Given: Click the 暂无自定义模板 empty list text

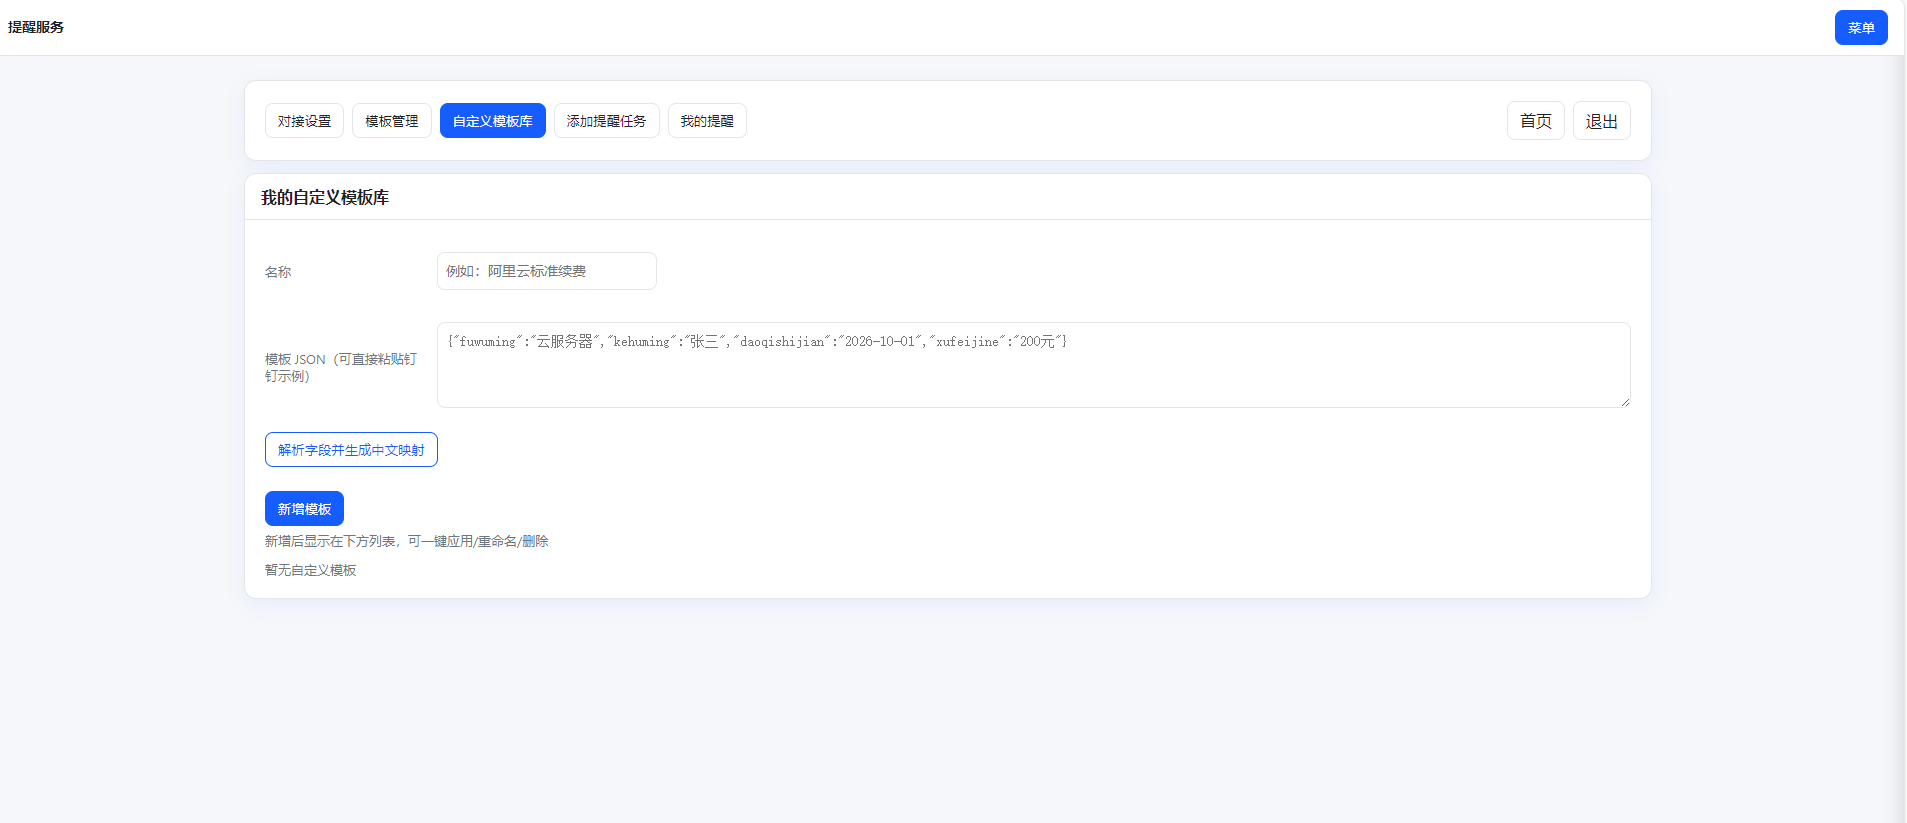Looking at the screenshot, I should pos(310,570).
